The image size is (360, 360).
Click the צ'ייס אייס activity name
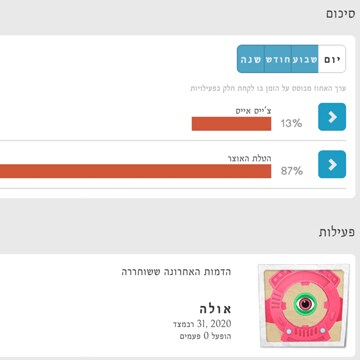tap(254, 111)
